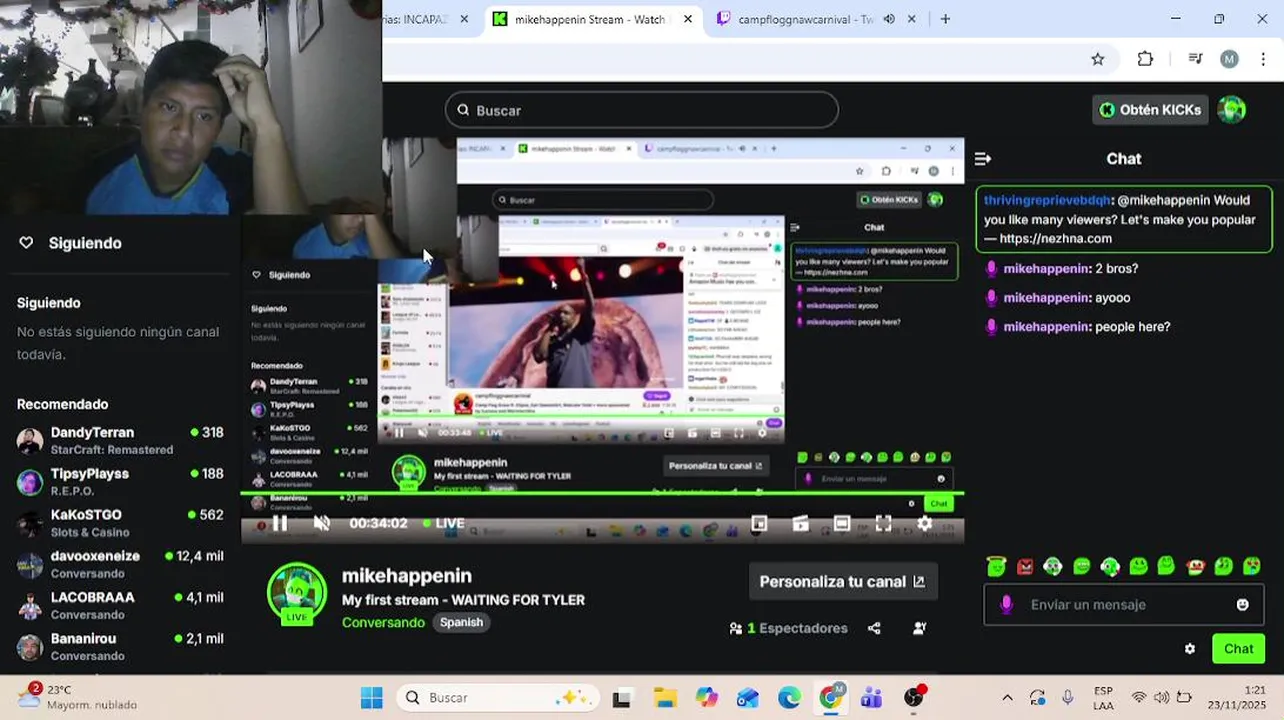Send the crying heart-eyes emote

pos(1252,567)
